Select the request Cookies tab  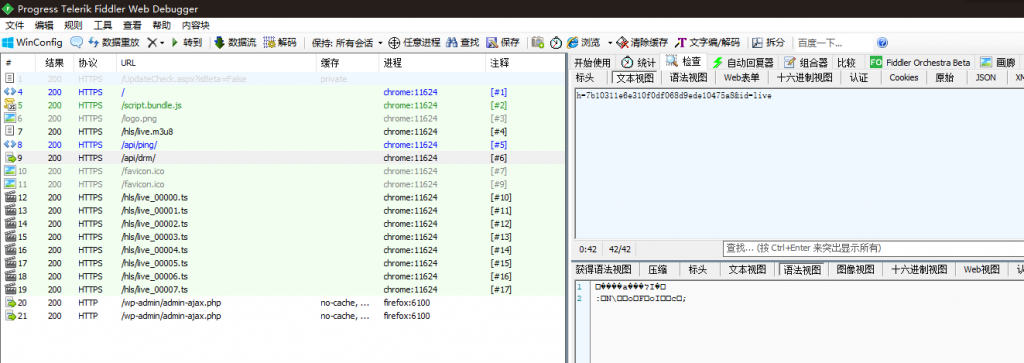(x=904, y=78)
